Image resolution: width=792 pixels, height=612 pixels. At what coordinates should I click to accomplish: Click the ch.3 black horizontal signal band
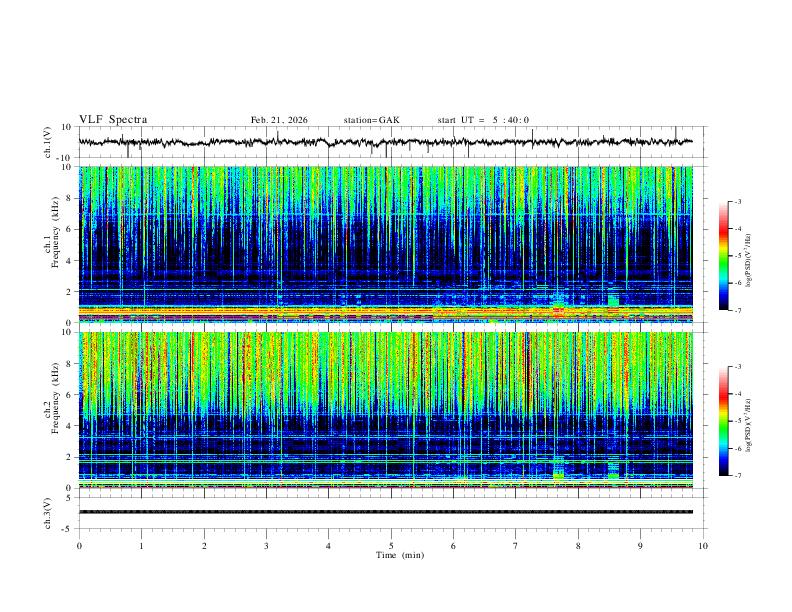(x=385, y=512)
